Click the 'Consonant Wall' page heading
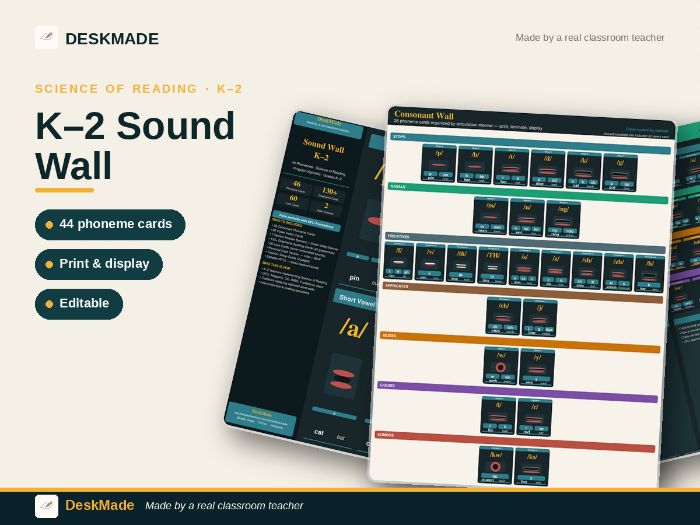 click(x=424, y=115)
